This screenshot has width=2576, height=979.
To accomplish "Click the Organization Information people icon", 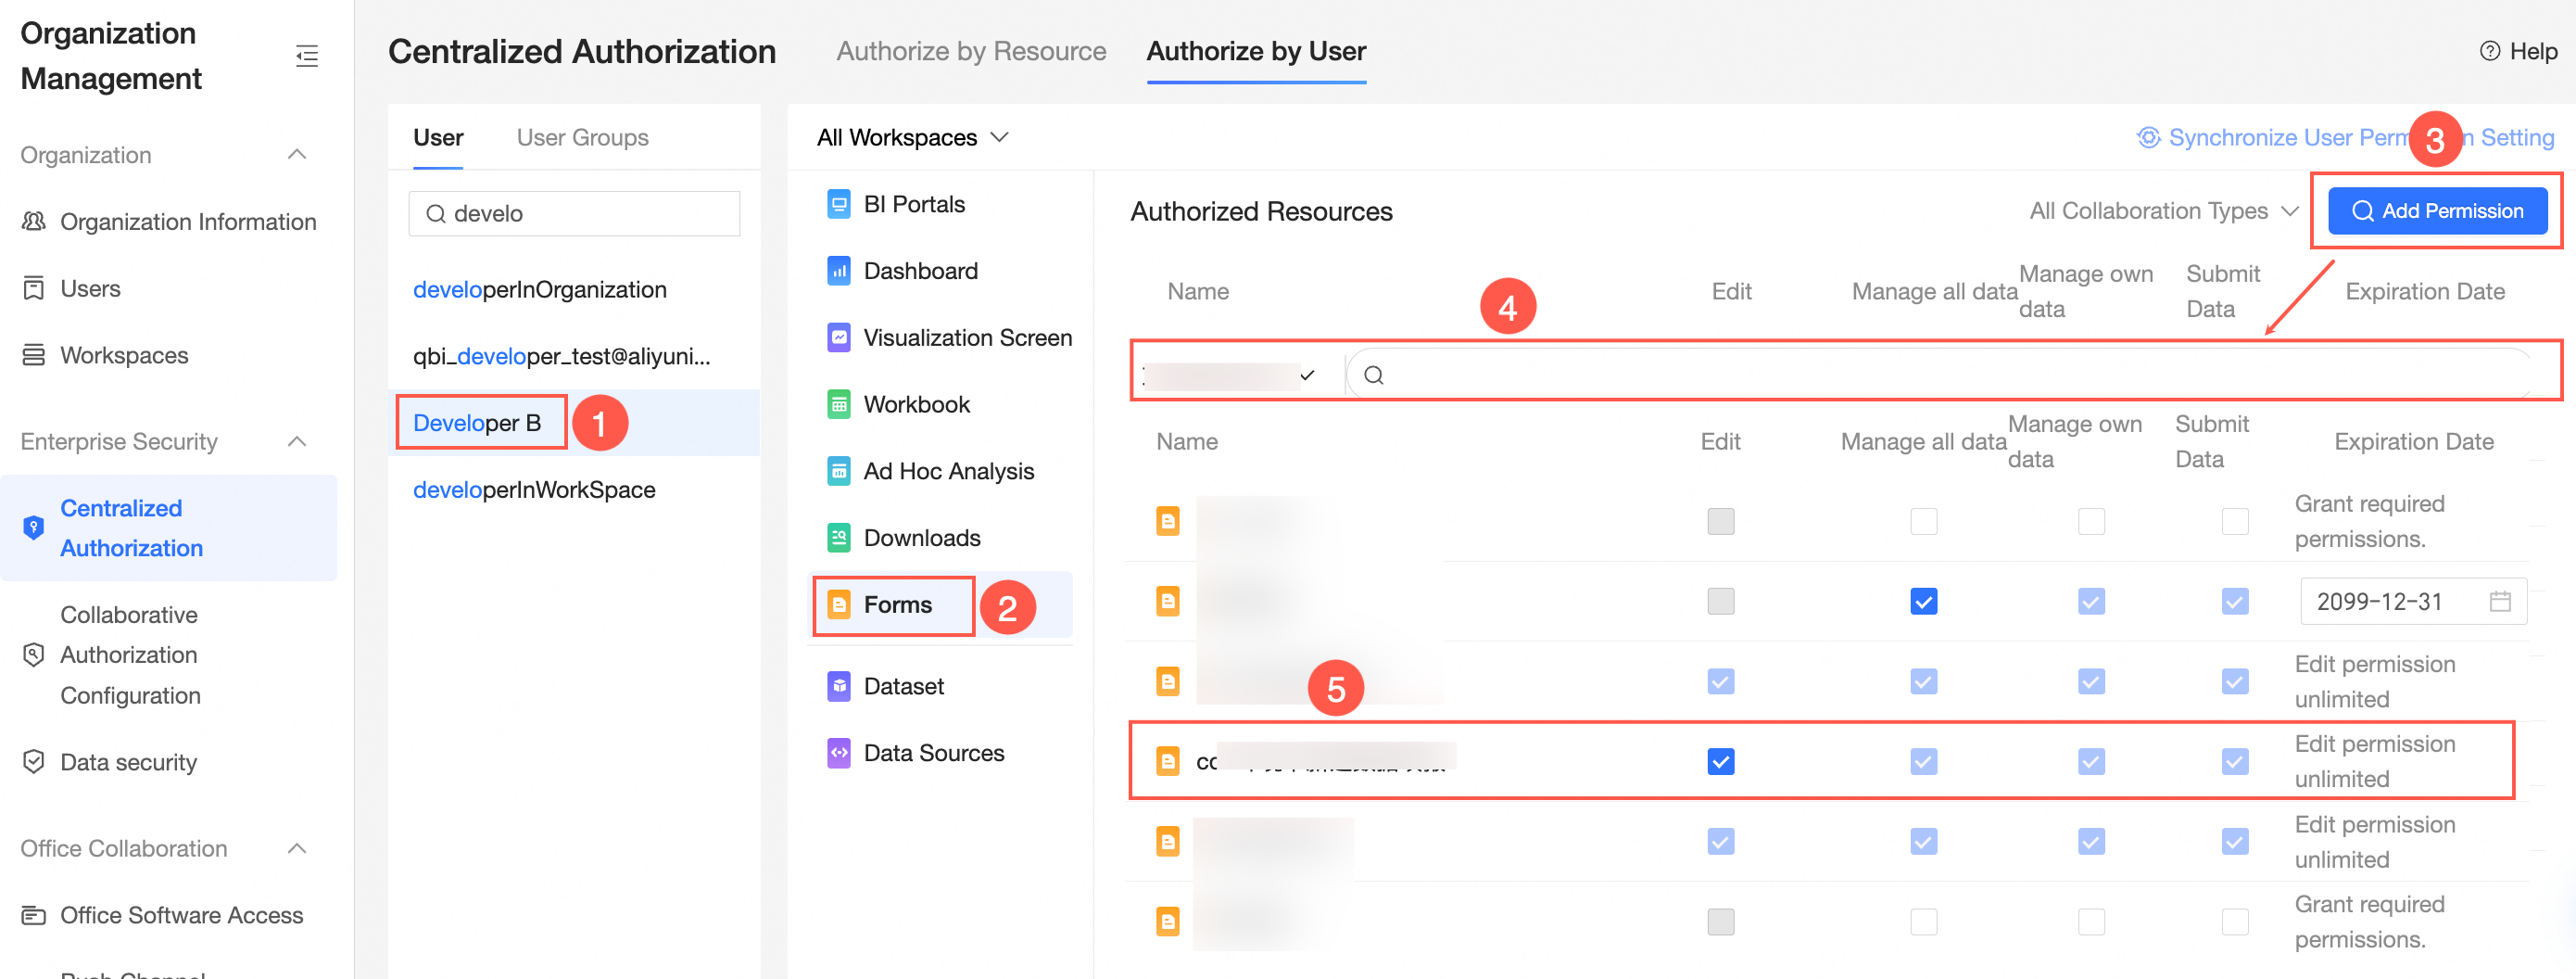I will pyautogui.click(x=34, y=221).
